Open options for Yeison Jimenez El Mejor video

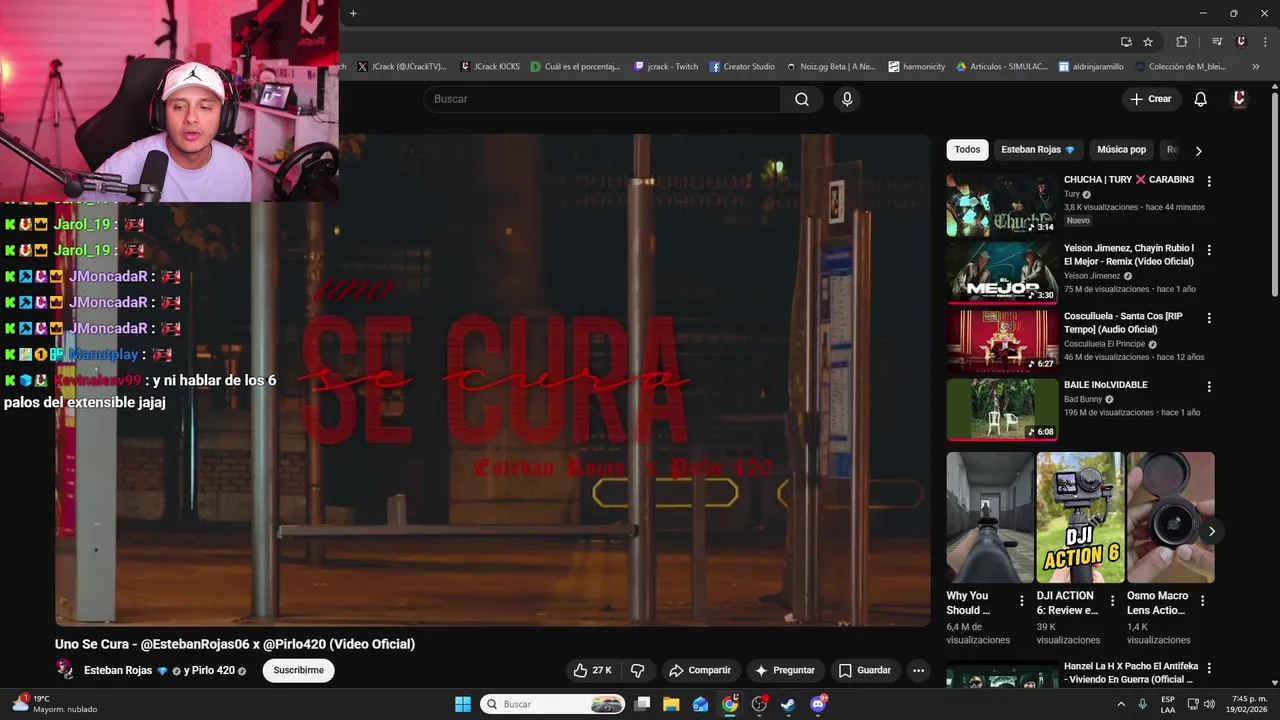pyautogui.click(x=1209, y=250)
